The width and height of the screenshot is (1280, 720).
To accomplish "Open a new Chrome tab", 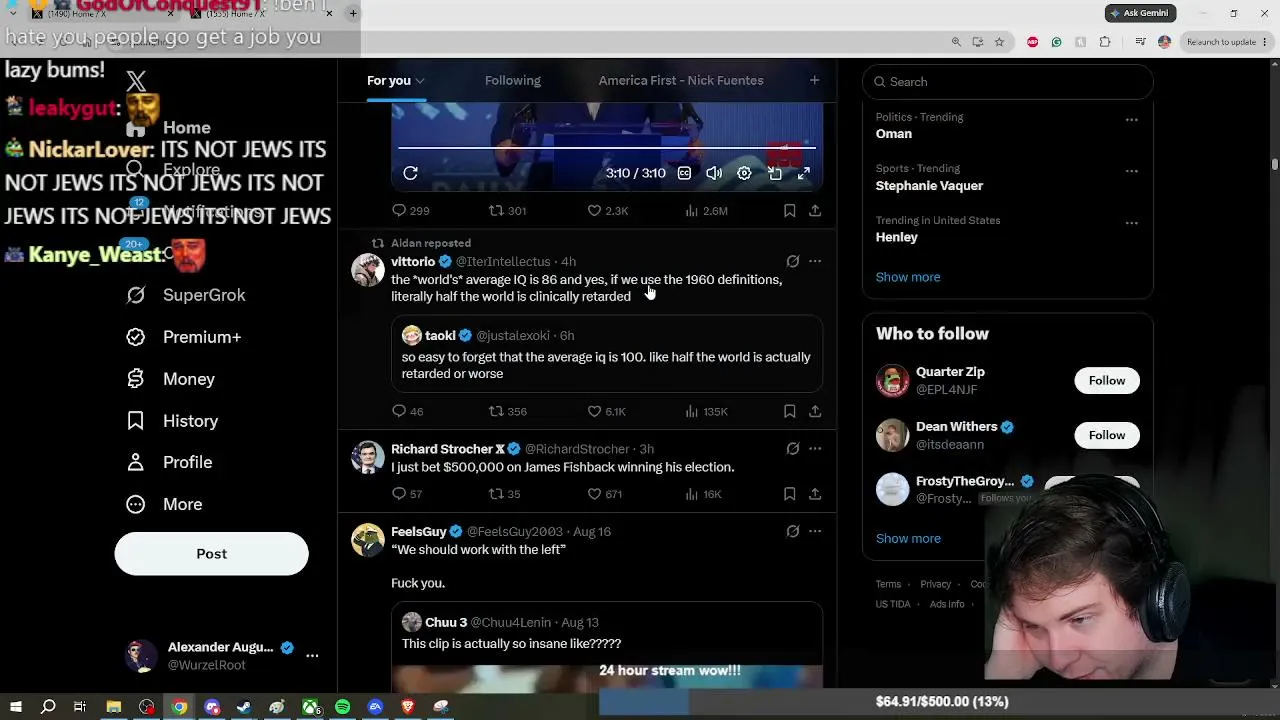I will pyautogui.click(x=353, y=13).
